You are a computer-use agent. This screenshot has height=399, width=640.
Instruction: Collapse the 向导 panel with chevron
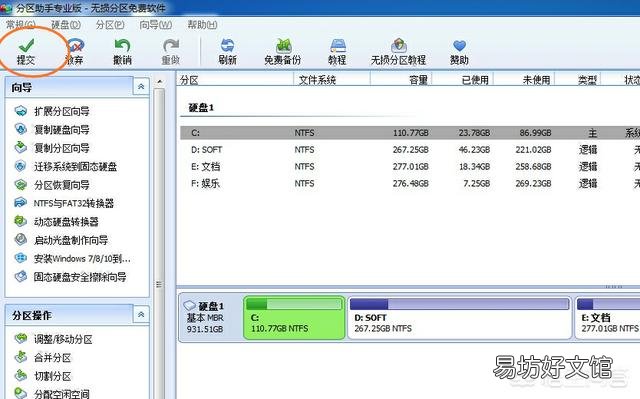coord(141,86)
